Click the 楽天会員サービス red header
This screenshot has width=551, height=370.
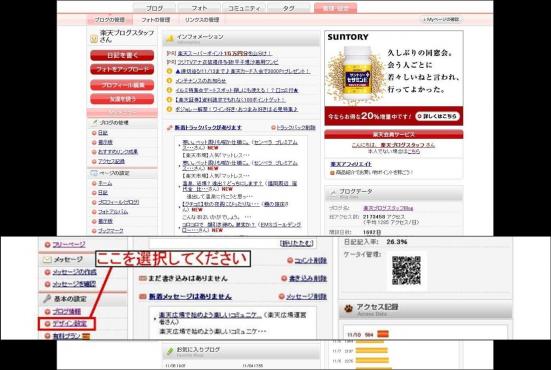pos(394,134)
